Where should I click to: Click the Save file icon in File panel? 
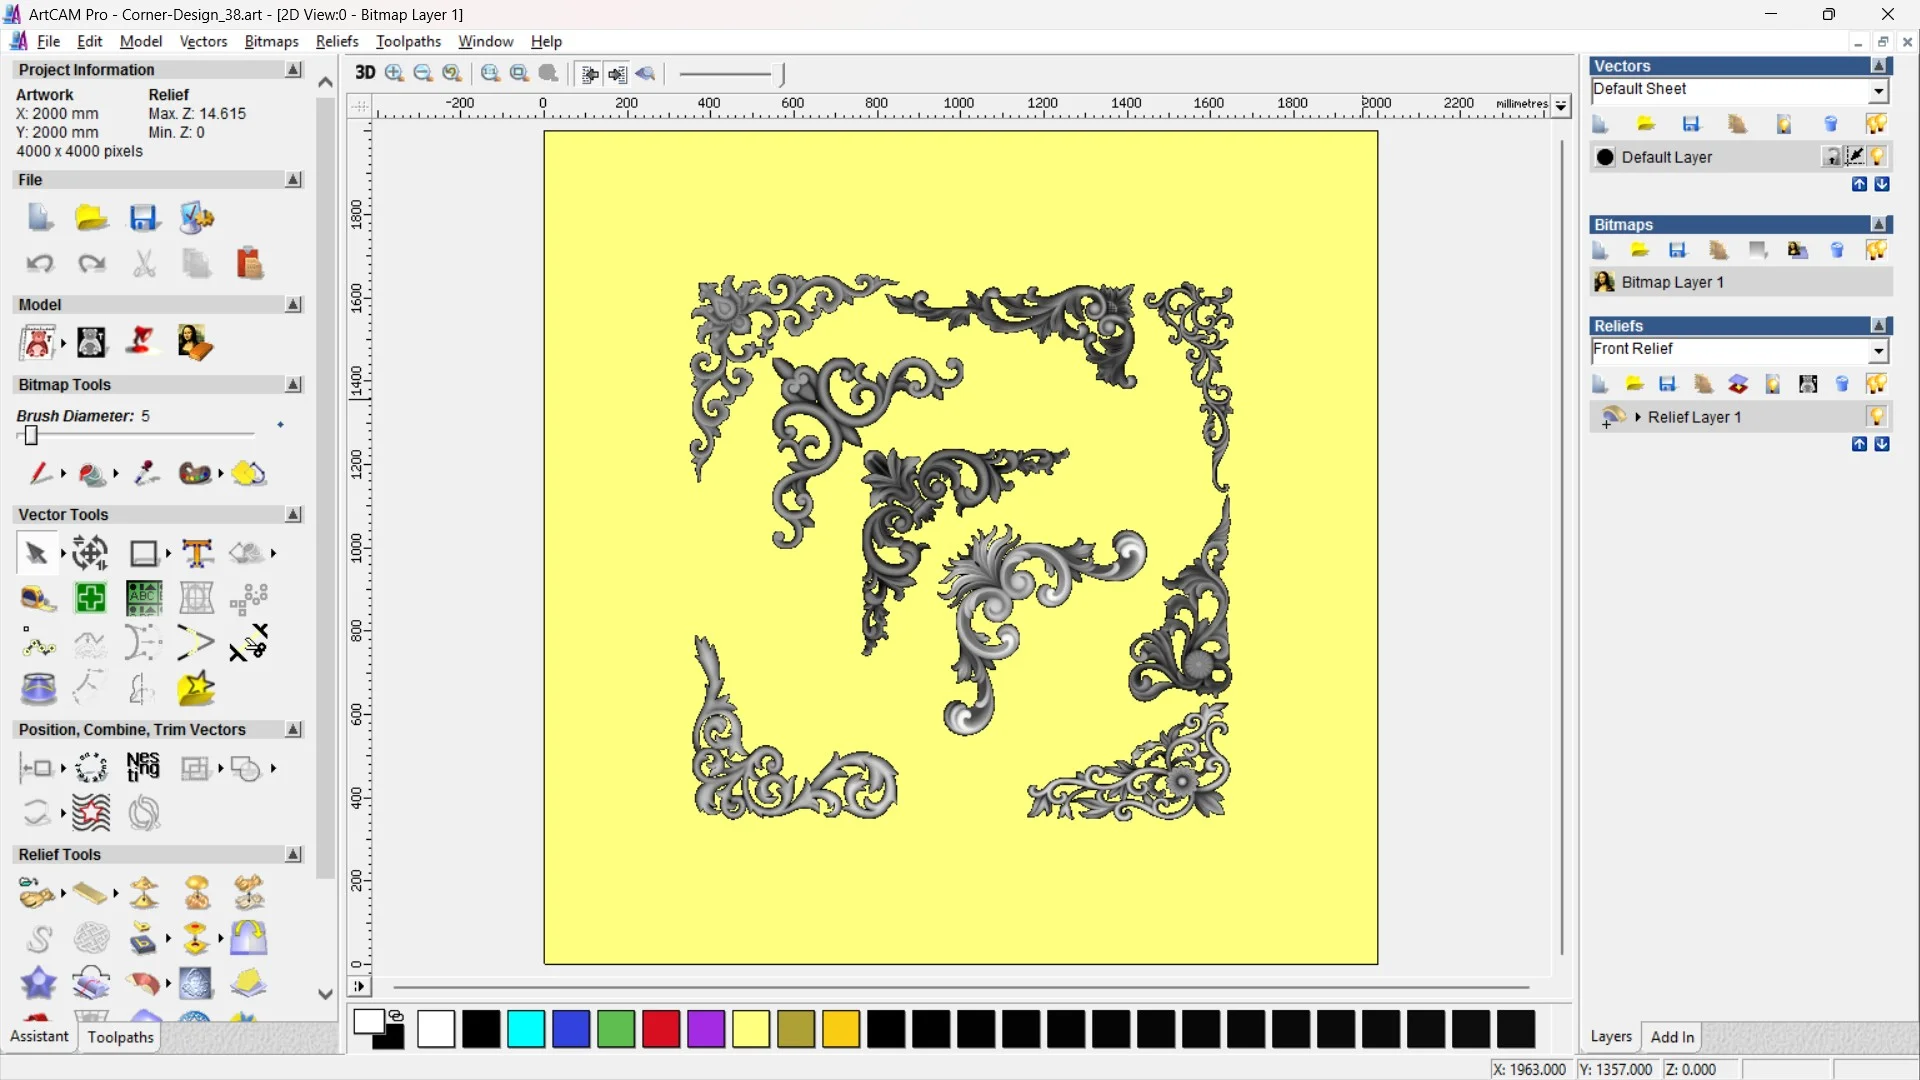coord(143,218)
